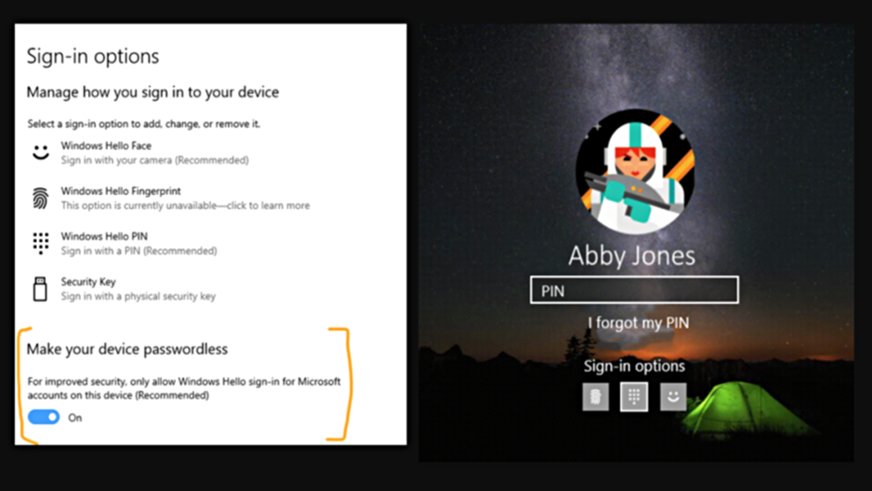Click Abby Jones profile avatar picture
Image resolution: width=872 pixels, height=491 pixels.
pyautogui.click(x=634, y=174)
